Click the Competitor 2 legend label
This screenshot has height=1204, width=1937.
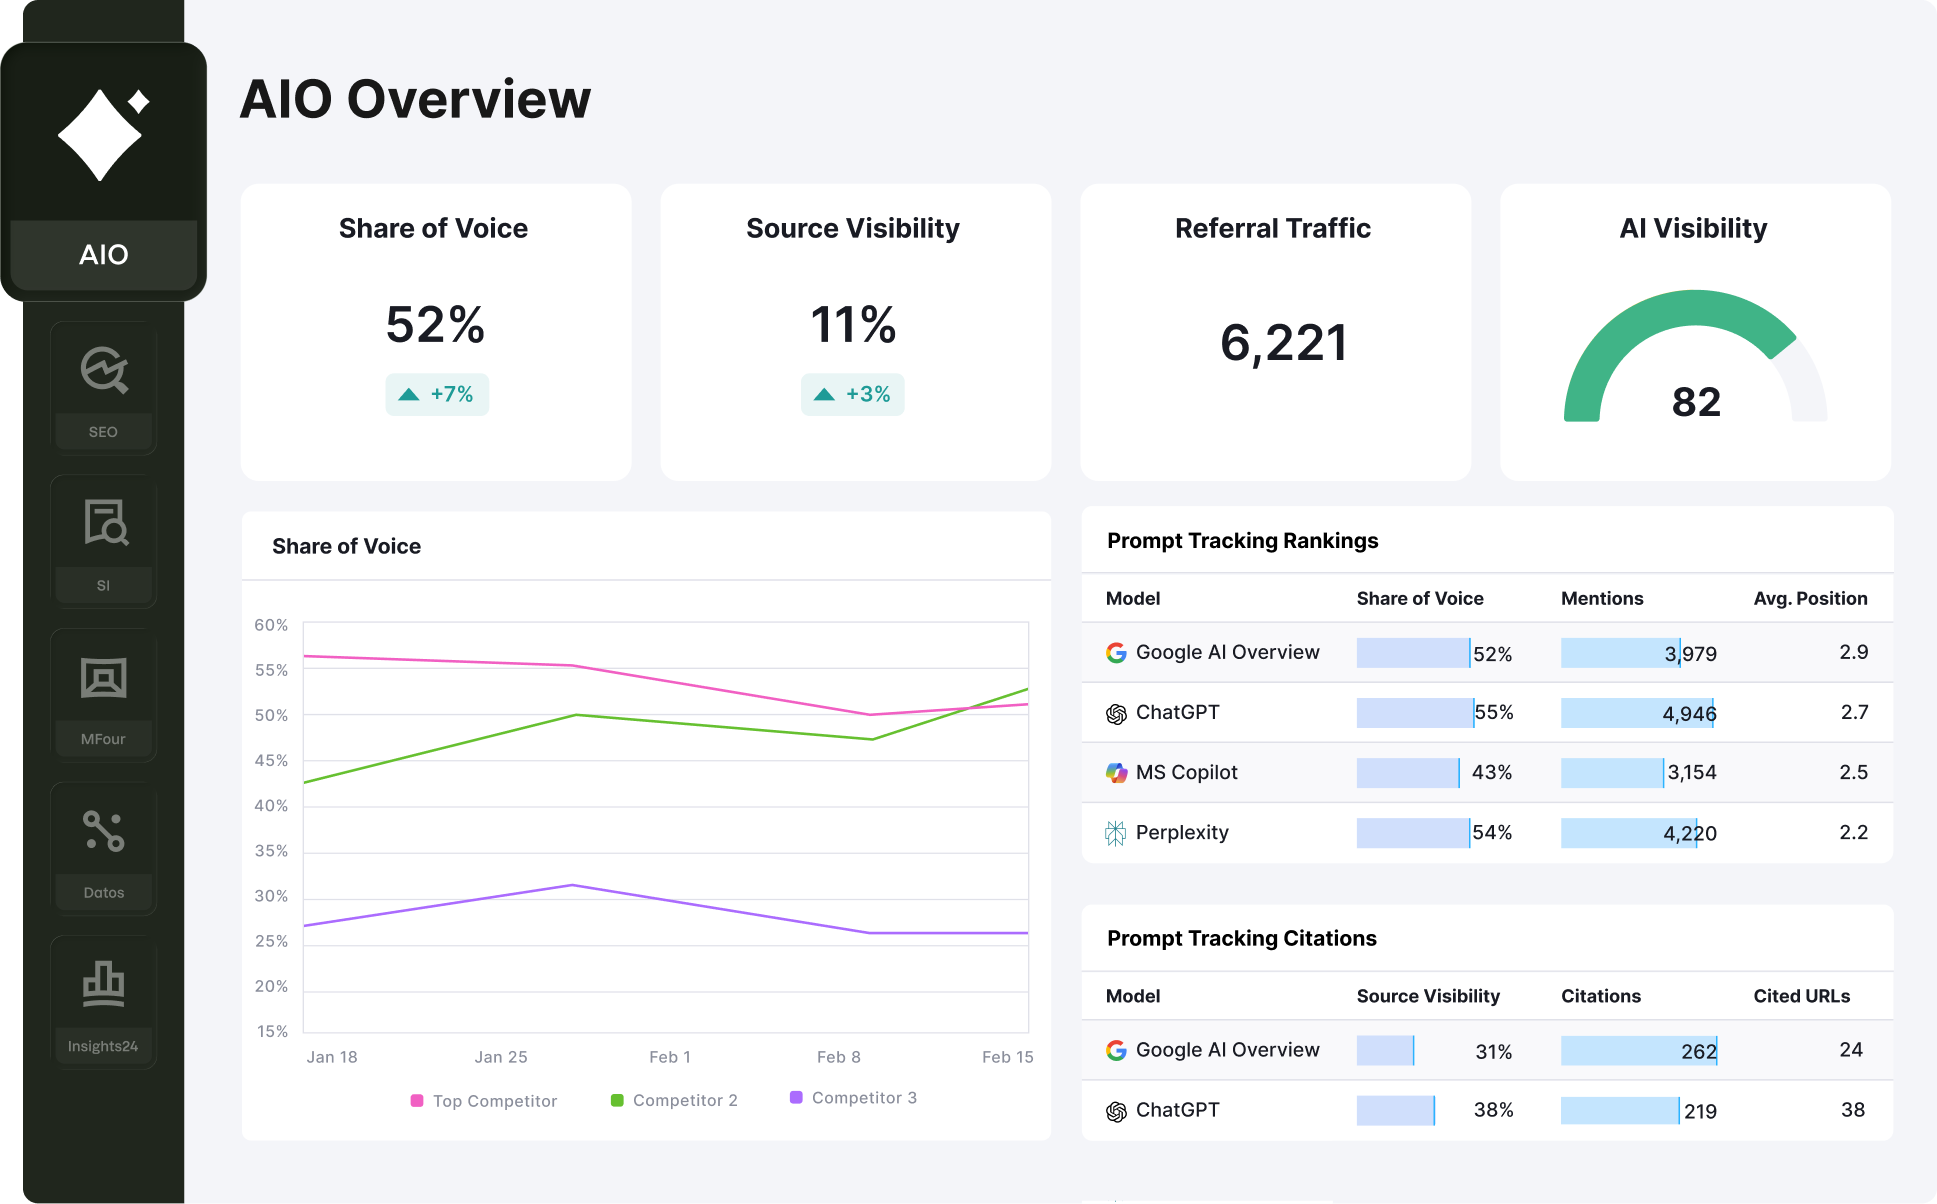(685, 1100)
